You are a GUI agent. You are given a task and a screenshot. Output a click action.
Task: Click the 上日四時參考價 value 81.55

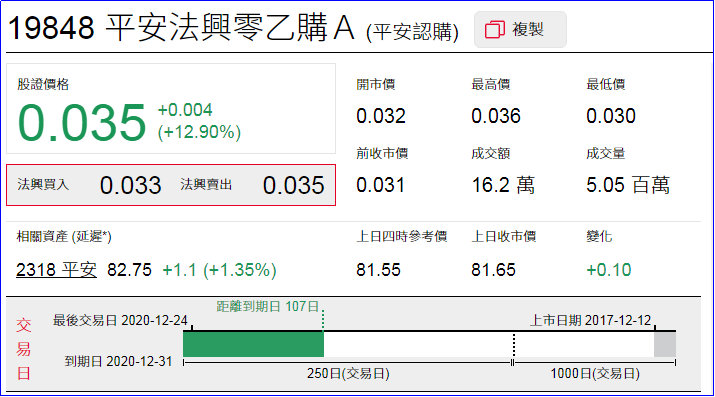click(378, 270)
